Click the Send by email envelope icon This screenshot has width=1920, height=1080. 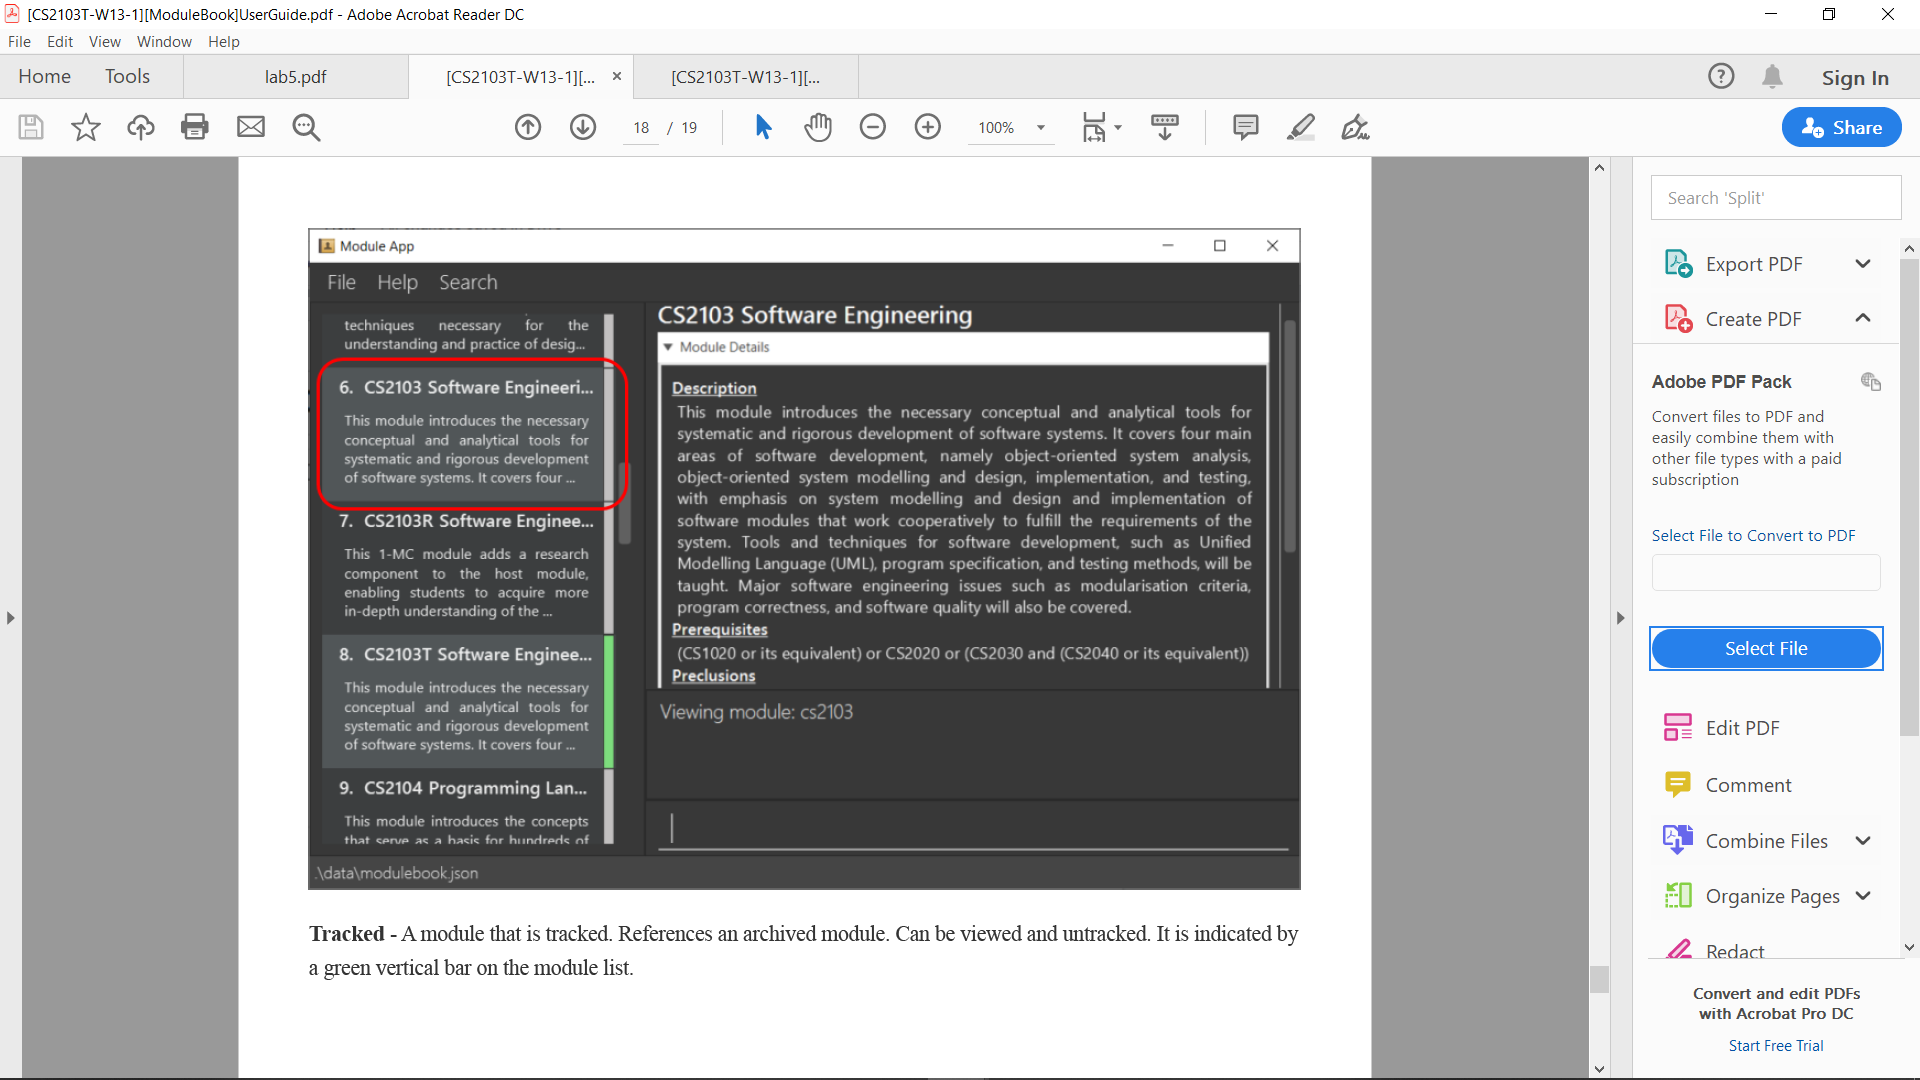pos(251,127)
